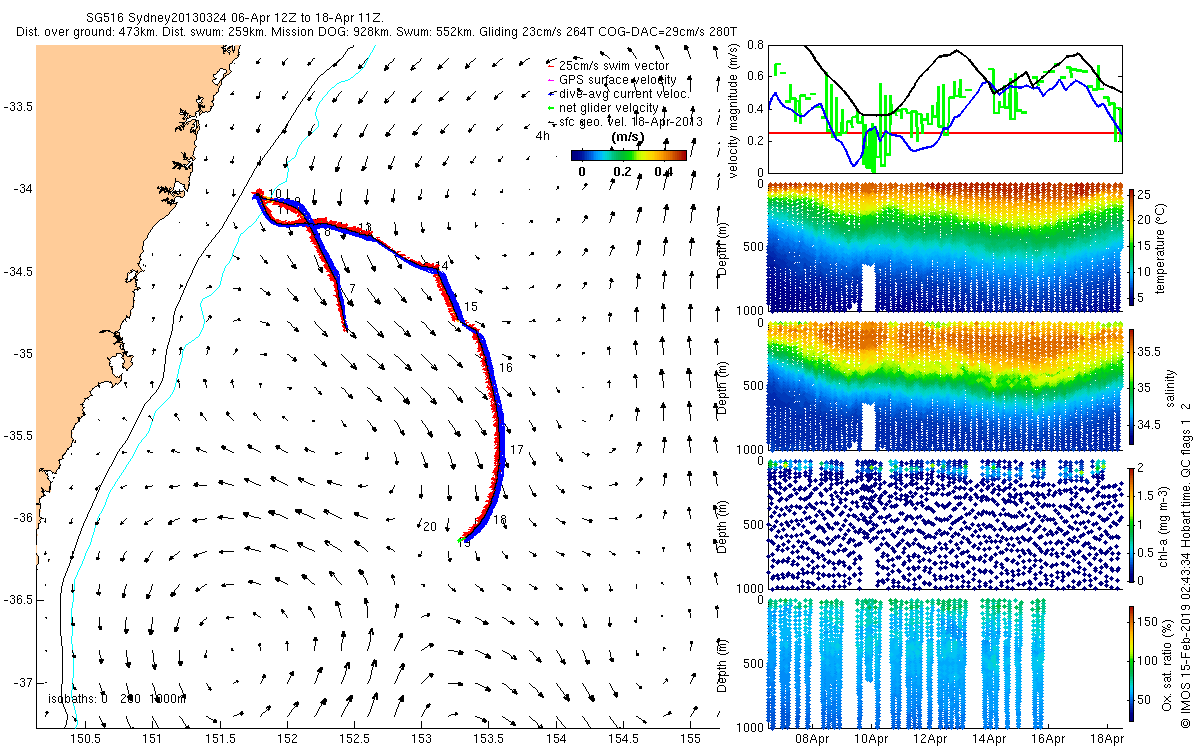Click the '0.8' tick on the velocity magnitude axis
The height and width of the screenshot is (750, 1200).
(755, 45)
